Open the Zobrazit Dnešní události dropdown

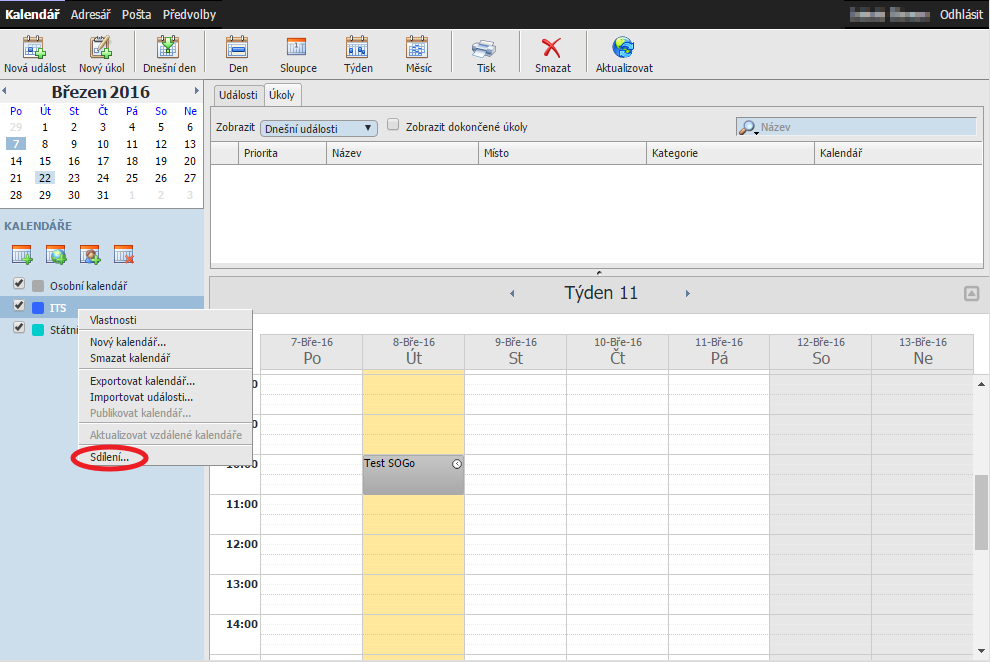coord(319,128)
